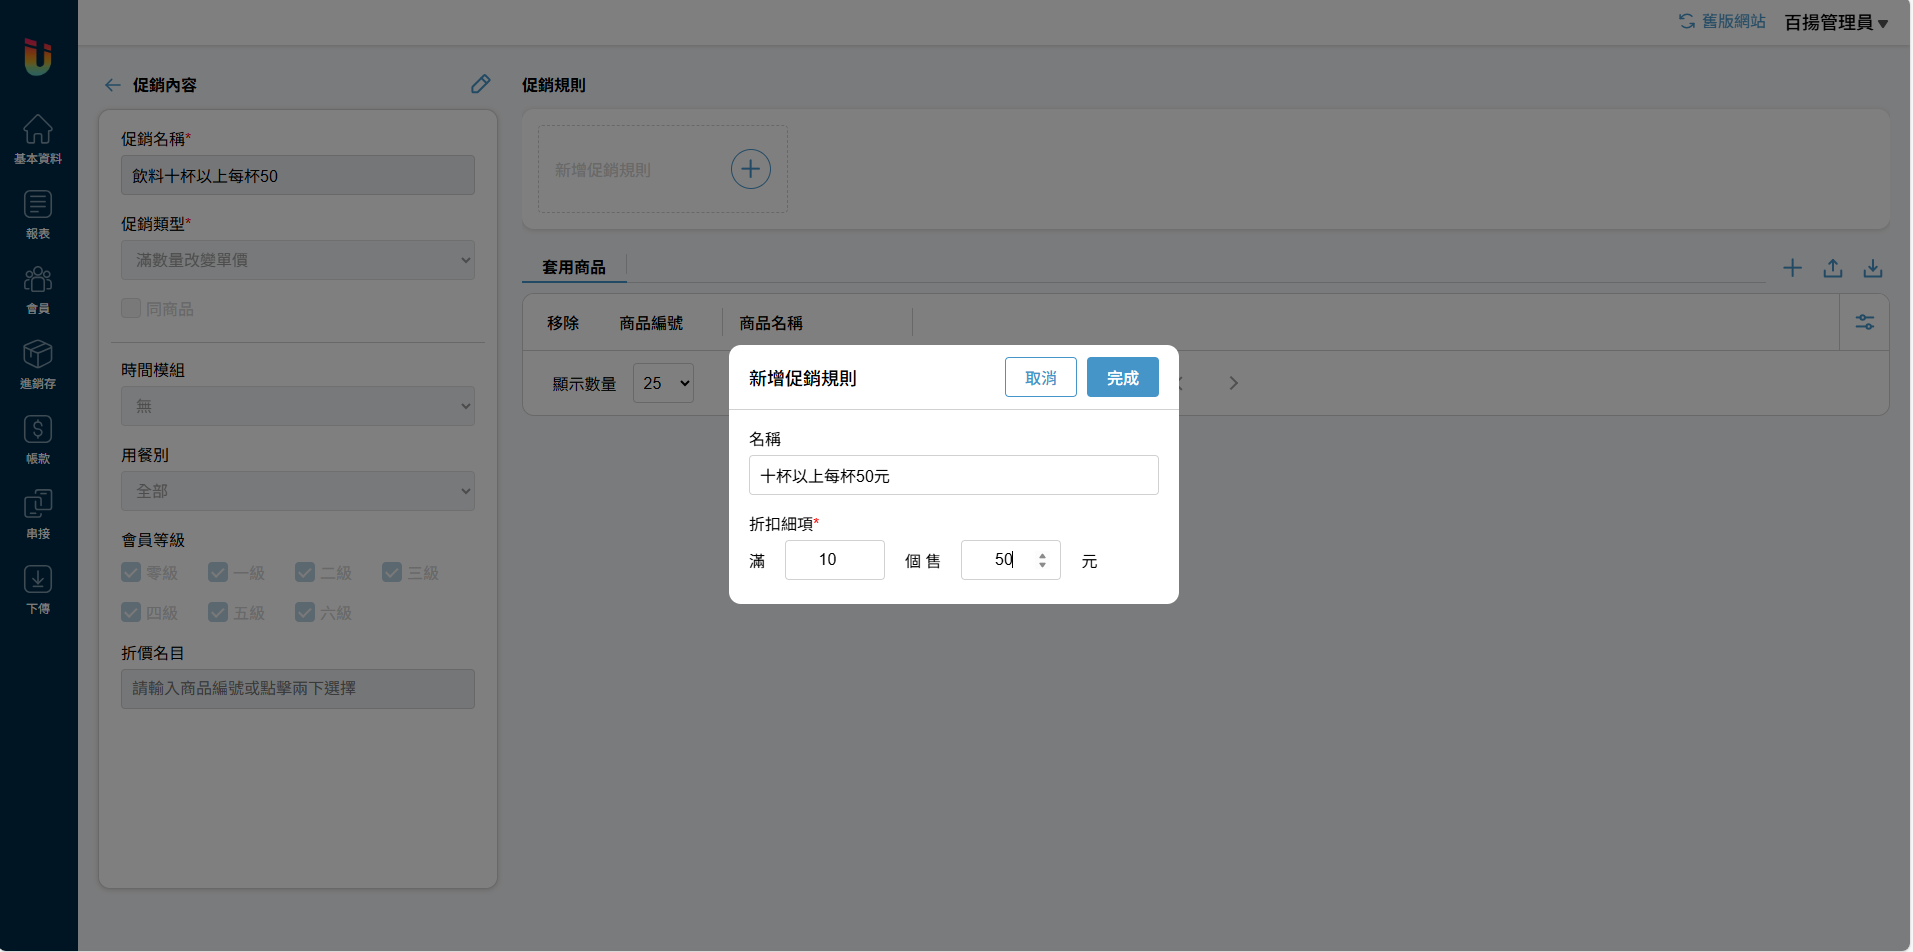Open the 進銷存 inventory sidebar icon

tap(38, 363)
